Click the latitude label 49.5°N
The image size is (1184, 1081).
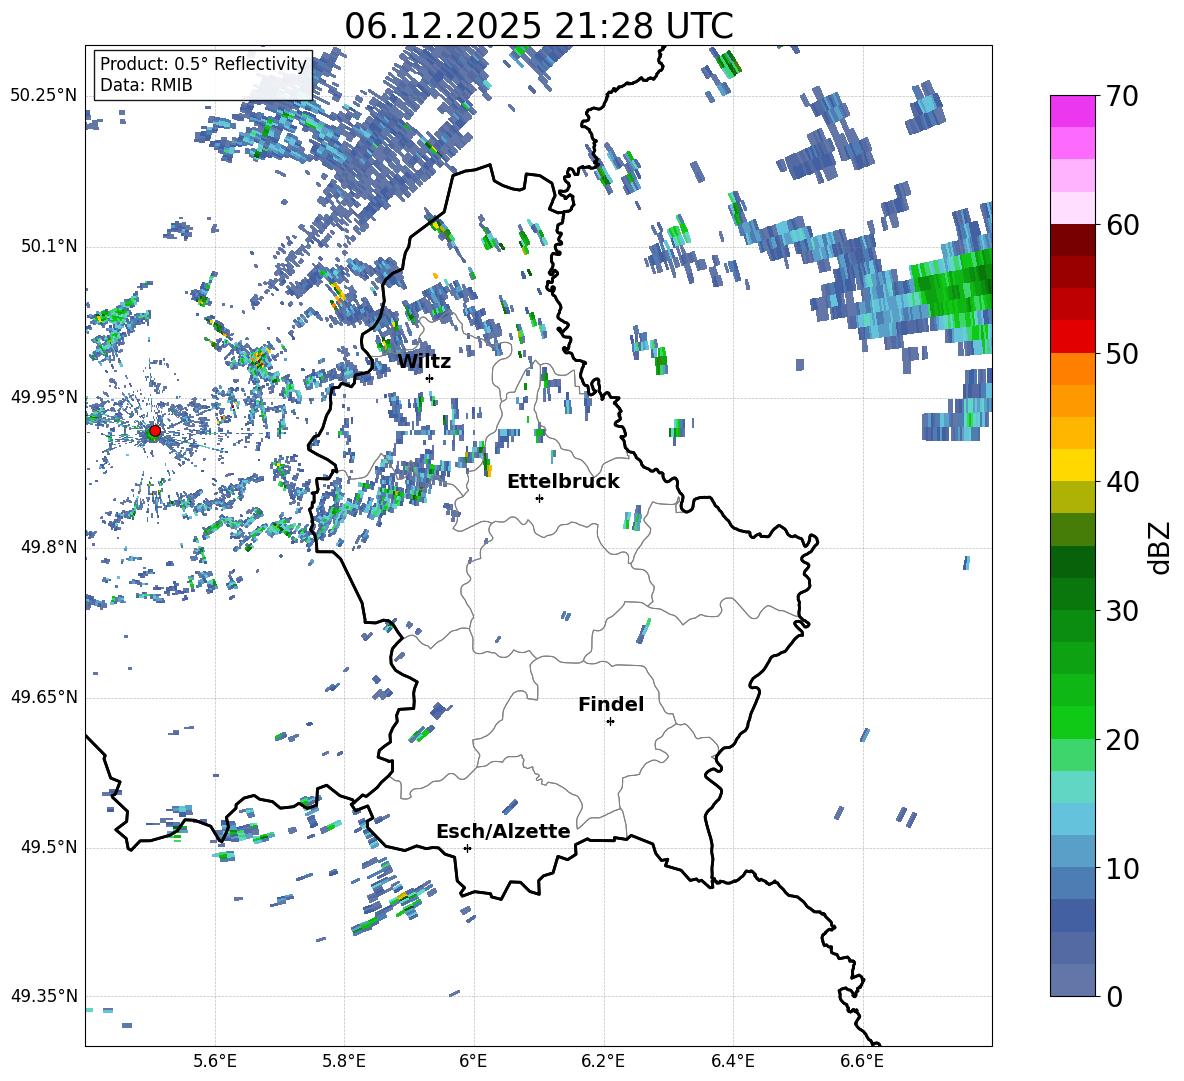coord(48,847)
